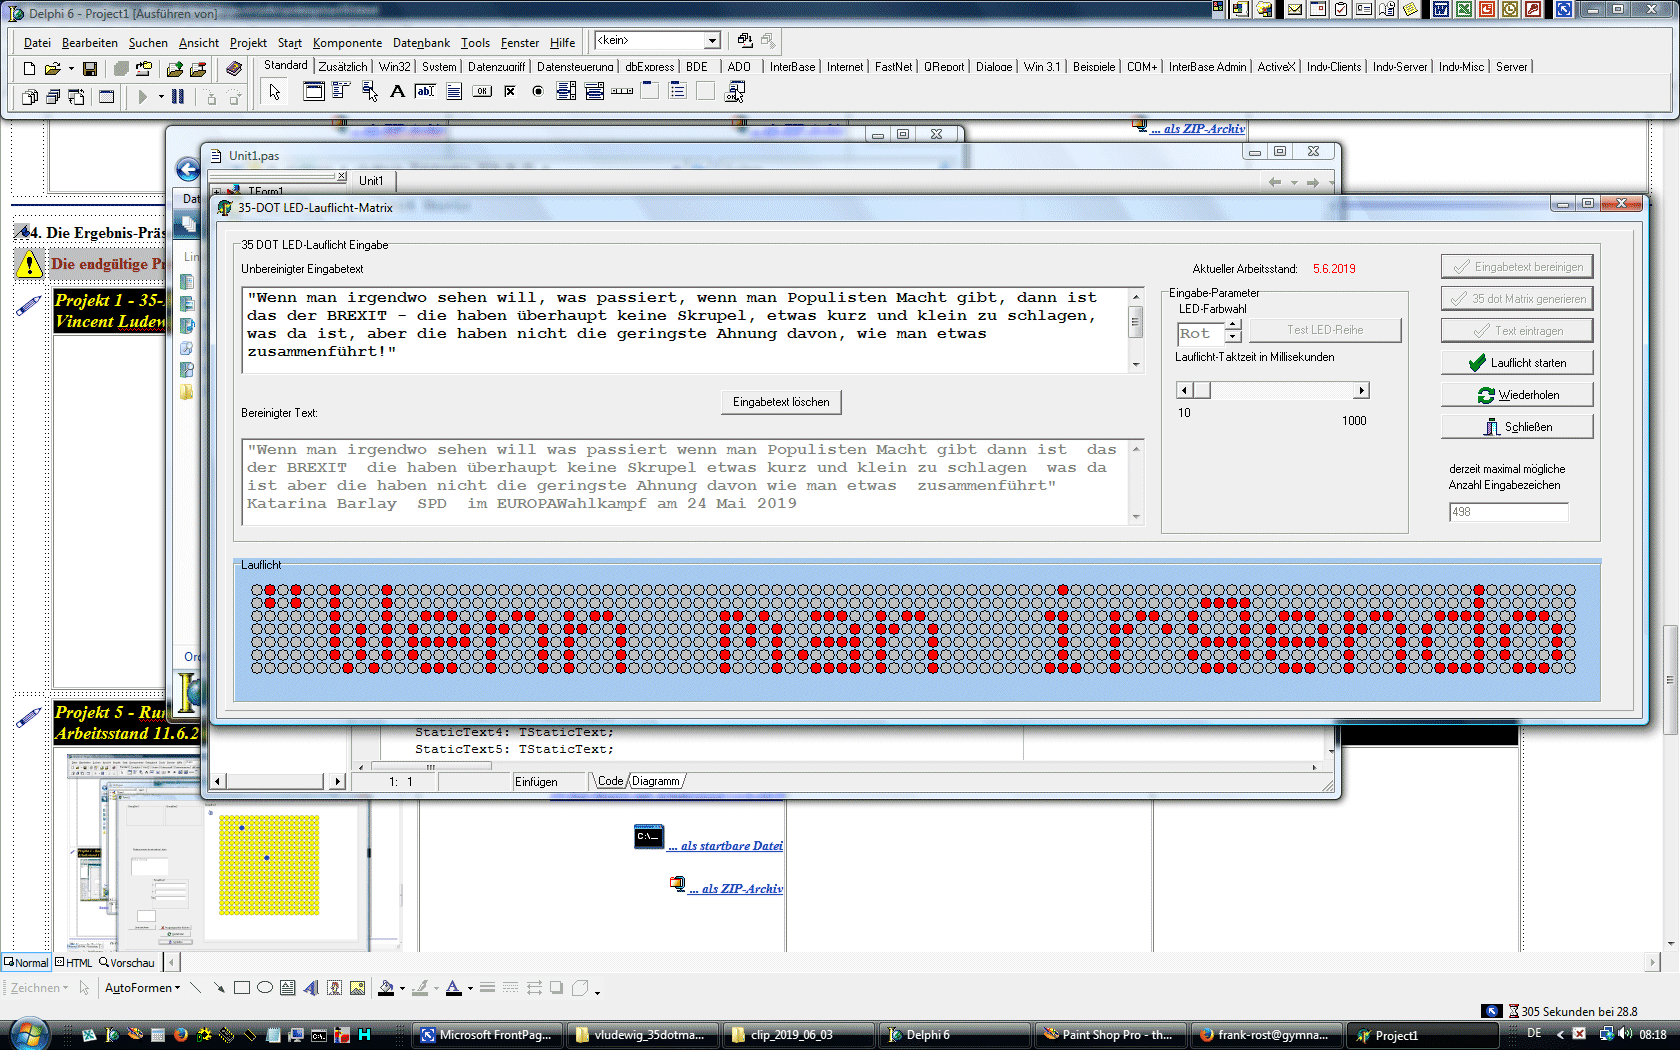Toggle the palette selection arrow pointer
This screenshot has width=1680, height=1050.
[275, 92]
